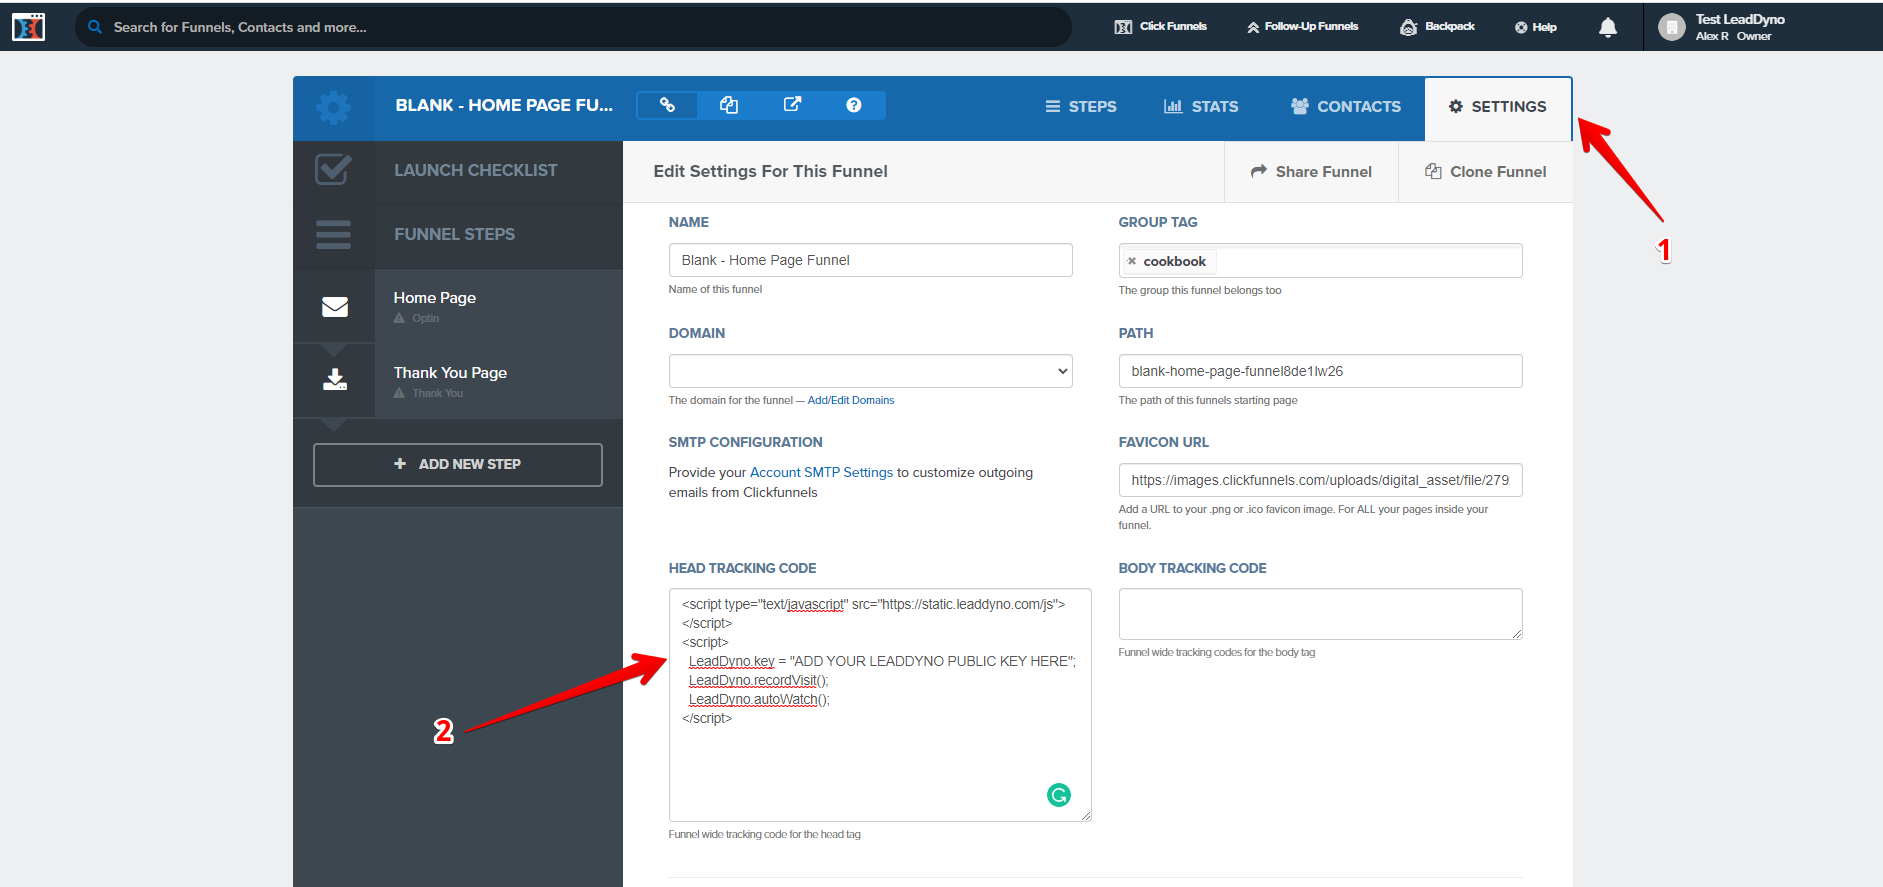Switch to the Steps tab

(x=1081, y=107)
